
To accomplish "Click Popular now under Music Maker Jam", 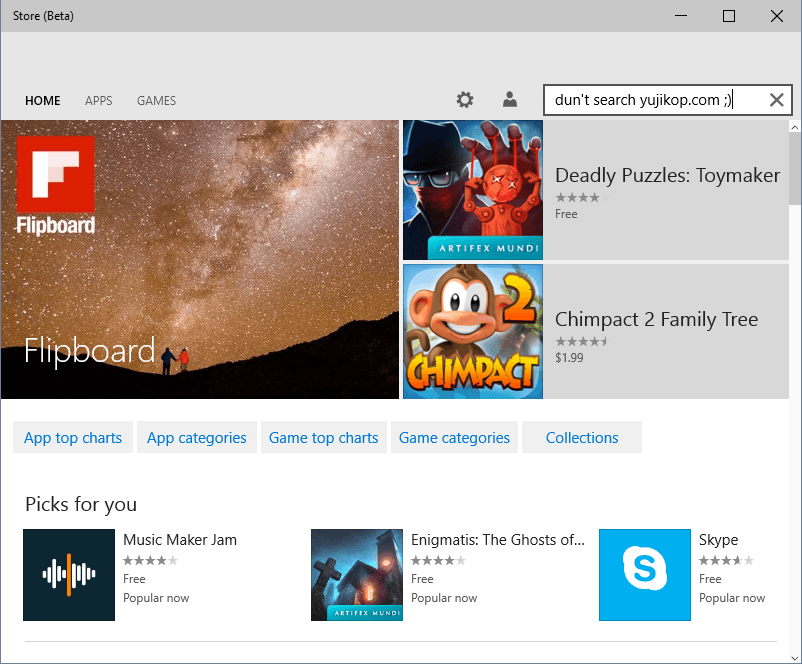I will (x=156, y=598).
